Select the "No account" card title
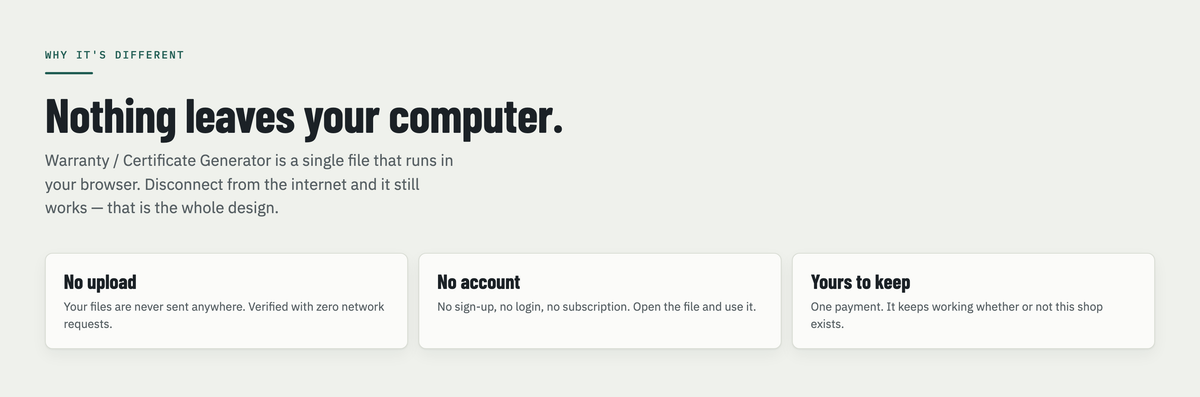Screen dimensions: 1200x397 coord(479,282)
